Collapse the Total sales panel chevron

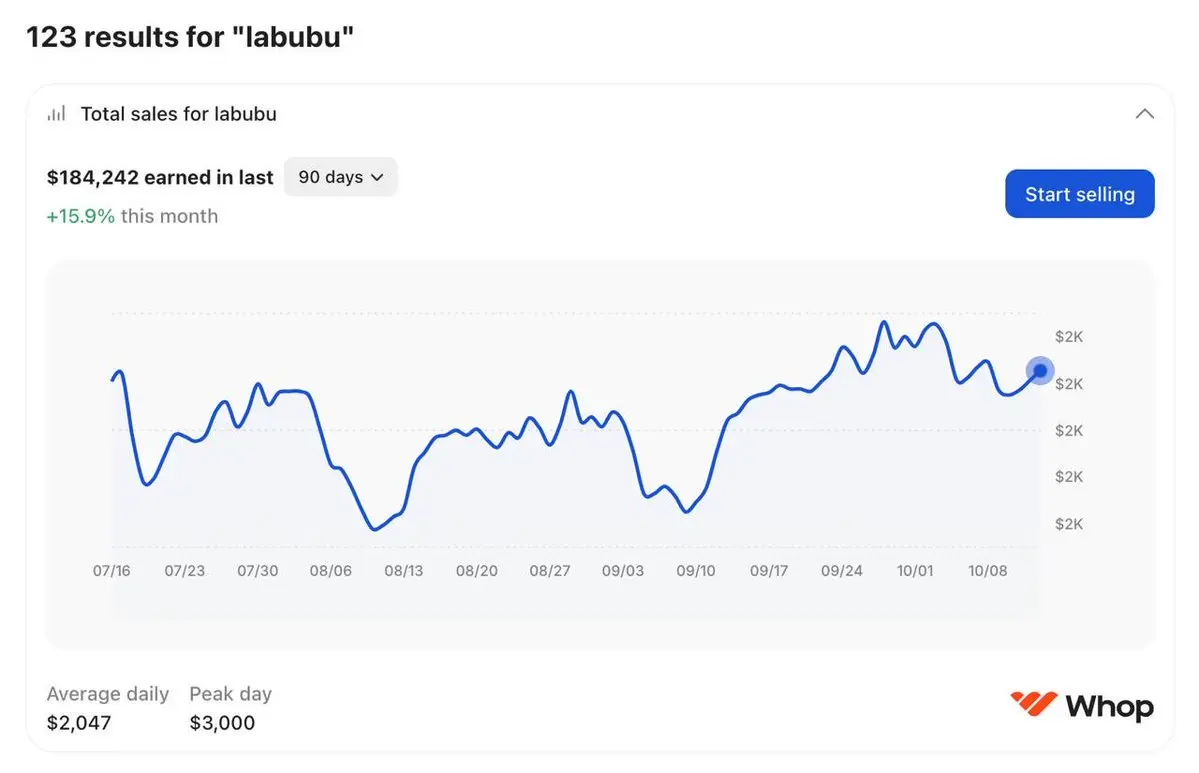coord(1145,114)
